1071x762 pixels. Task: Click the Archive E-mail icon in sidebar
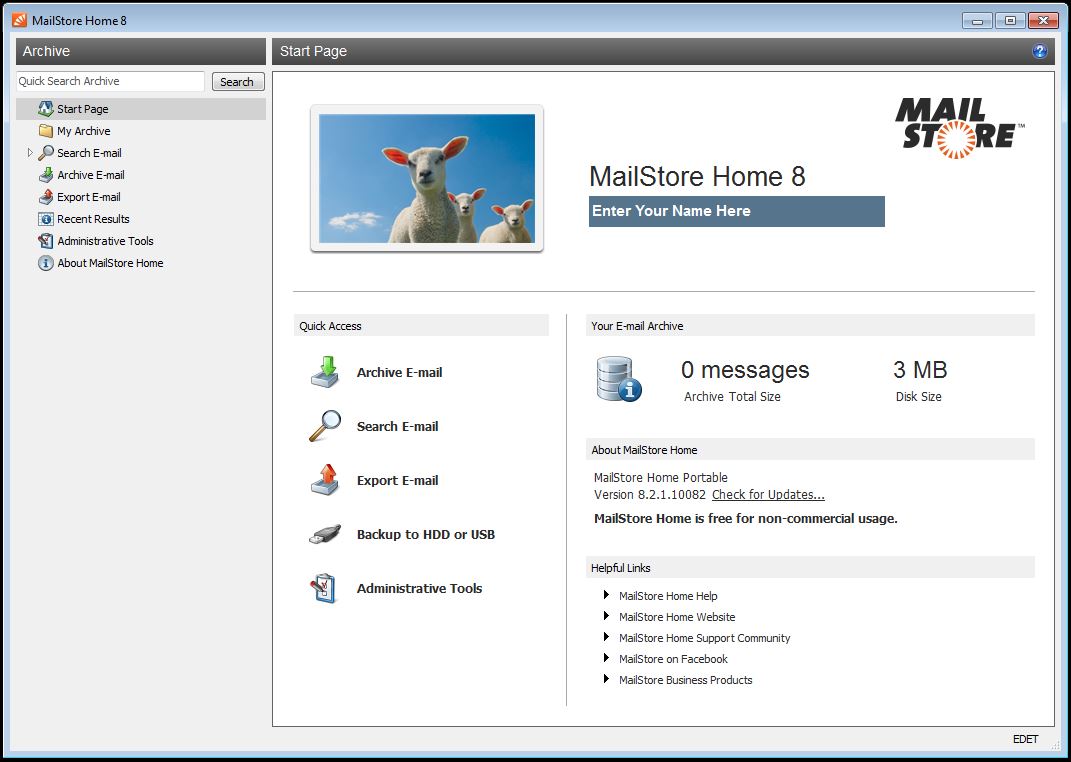(x=46, y=175)
